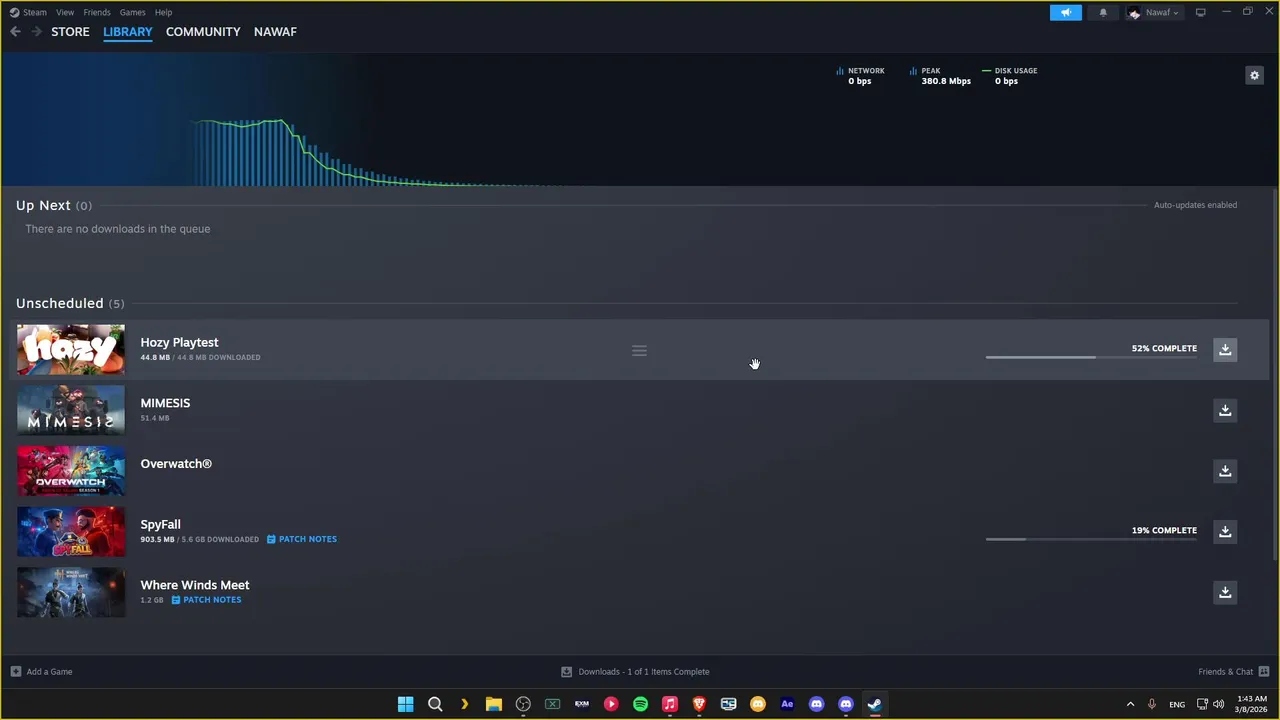The width and height of the screenshot is (1280, 720).
Task: Open the Friends menu
Action: 97,12
